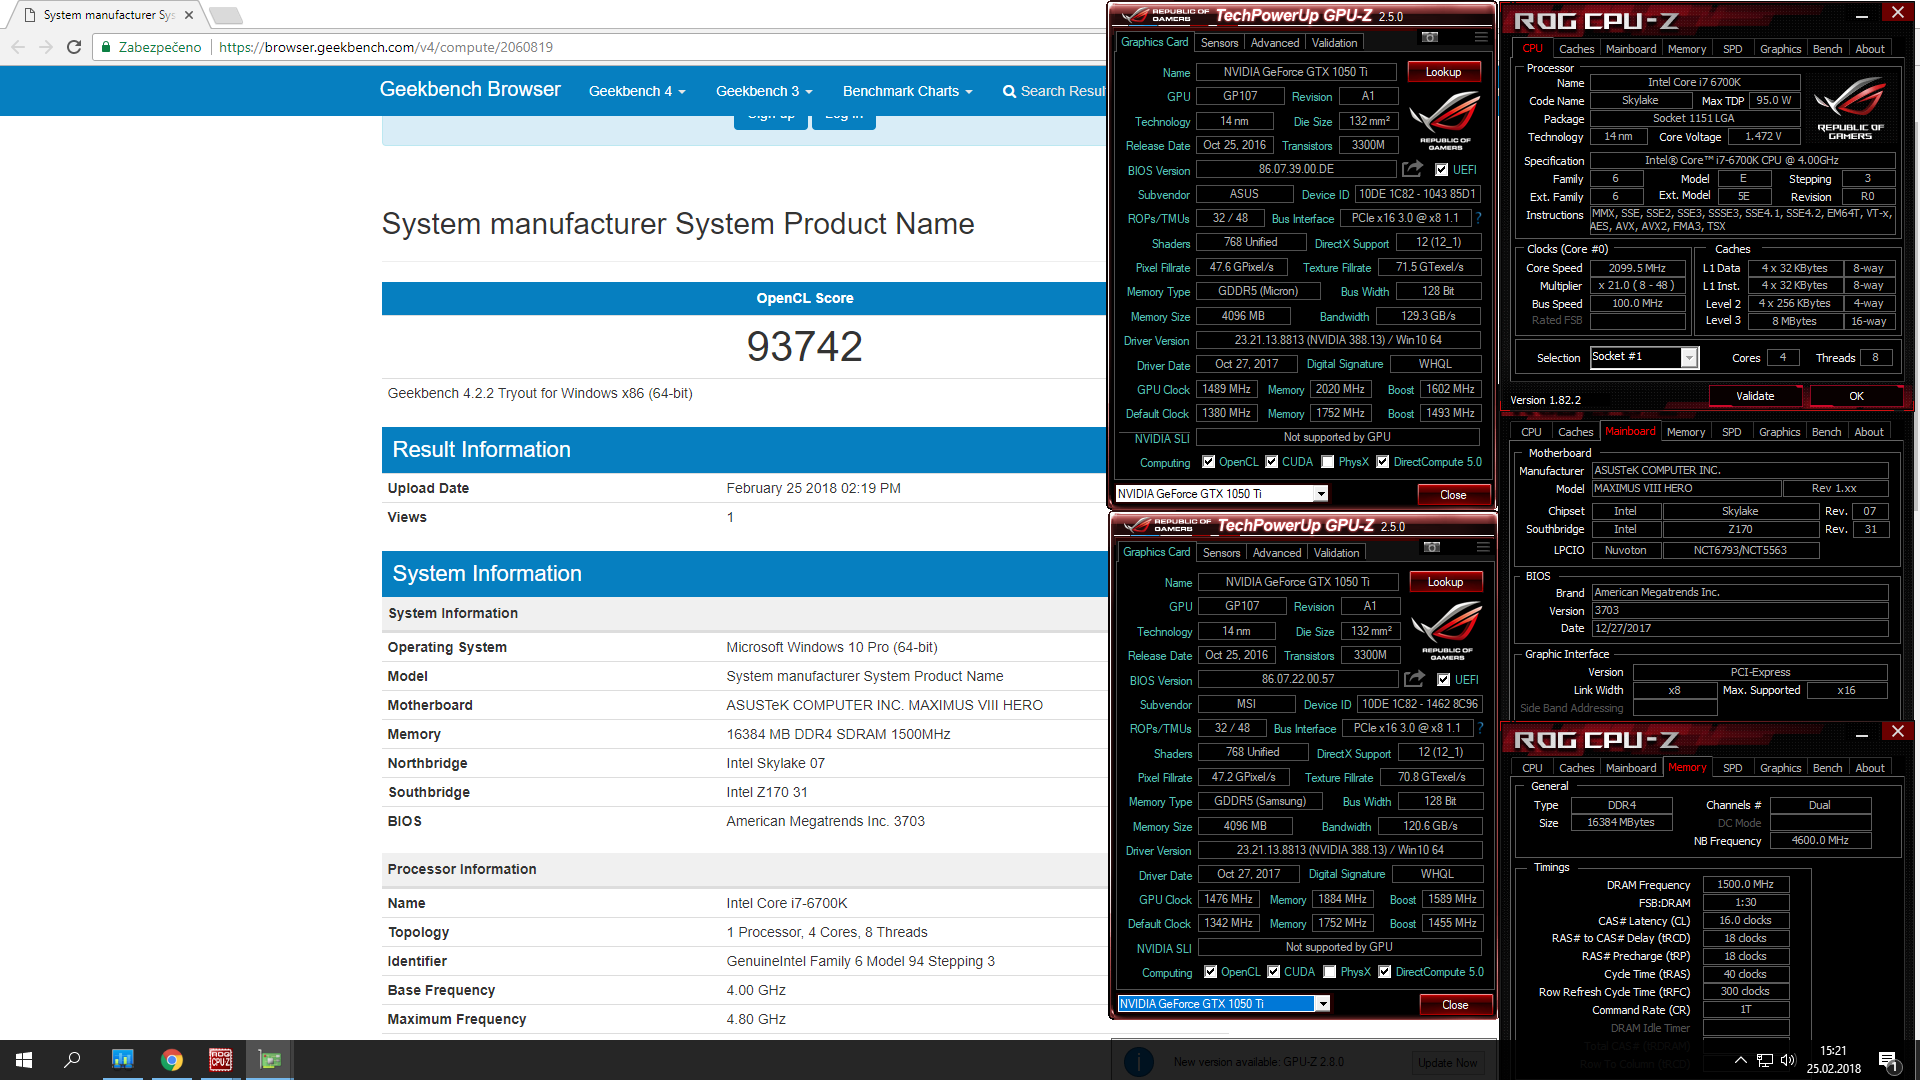
Task: Open the Action Center notifications
Action: (x=1888, y=1060)
